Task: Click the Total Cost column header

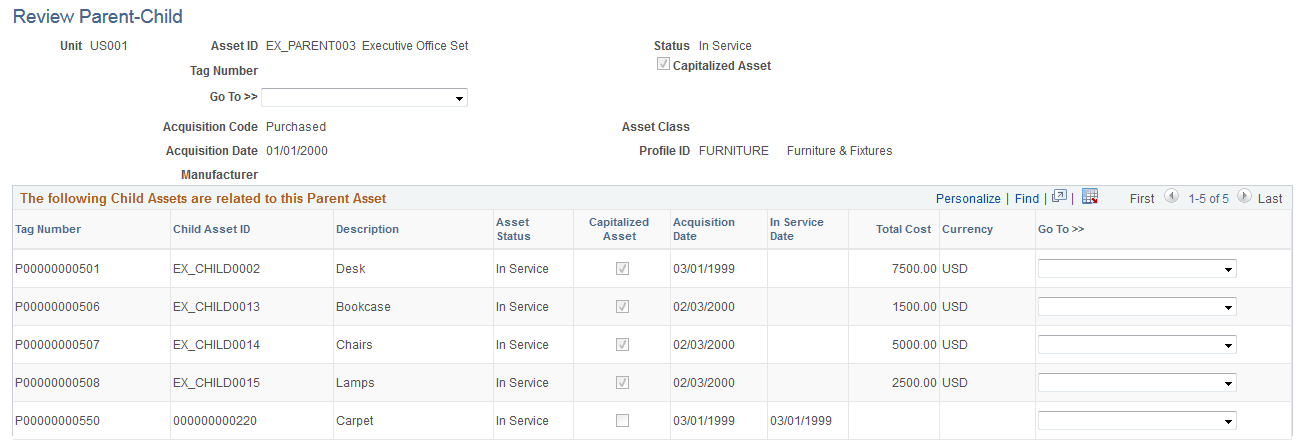Action: (903, 229)
